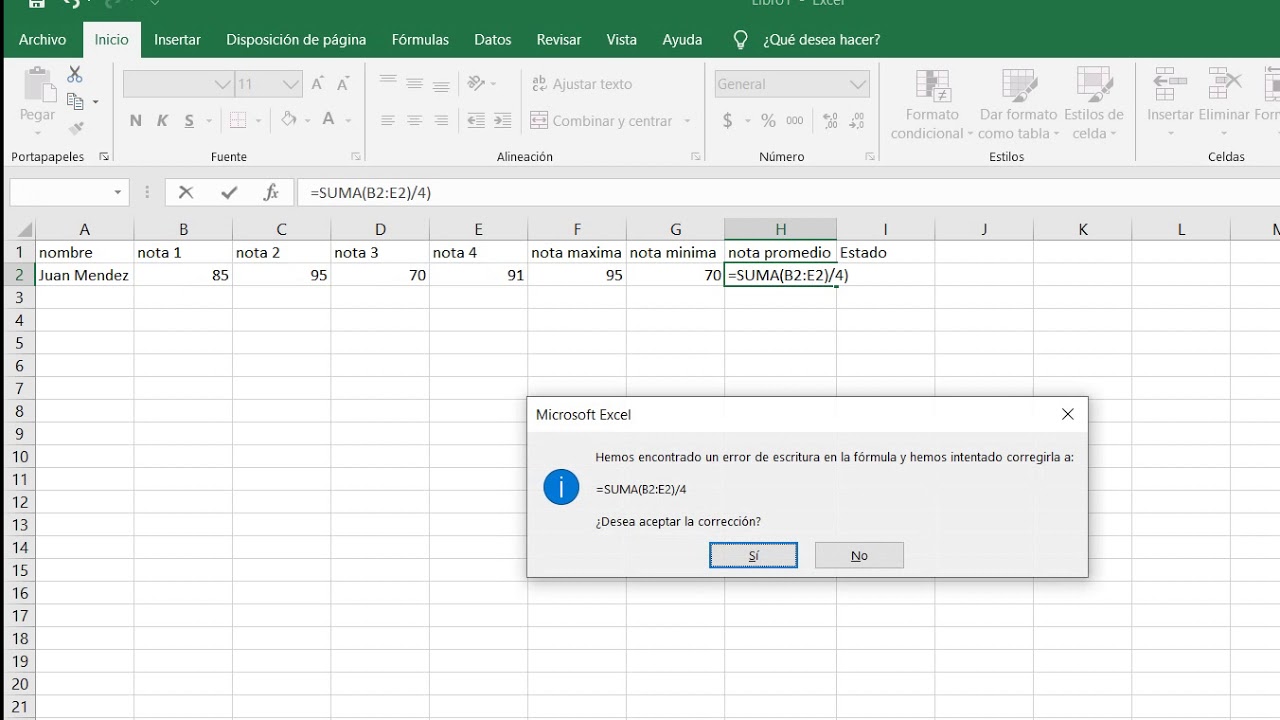1280x720 pixels.
Task: Click the text orientation icon
Action: coord(477,84)
